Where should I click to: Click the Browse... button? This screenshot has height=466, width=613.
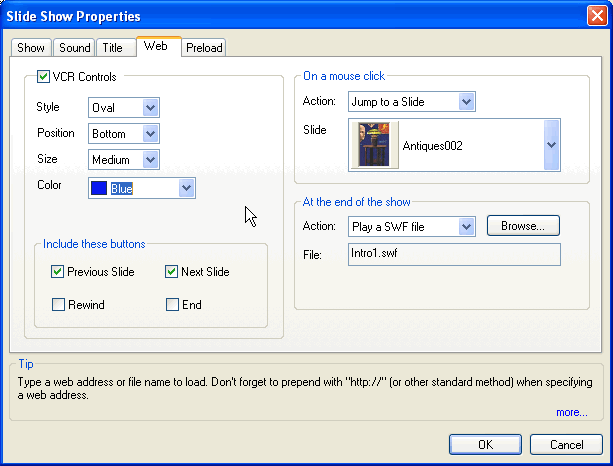point(523,226)
